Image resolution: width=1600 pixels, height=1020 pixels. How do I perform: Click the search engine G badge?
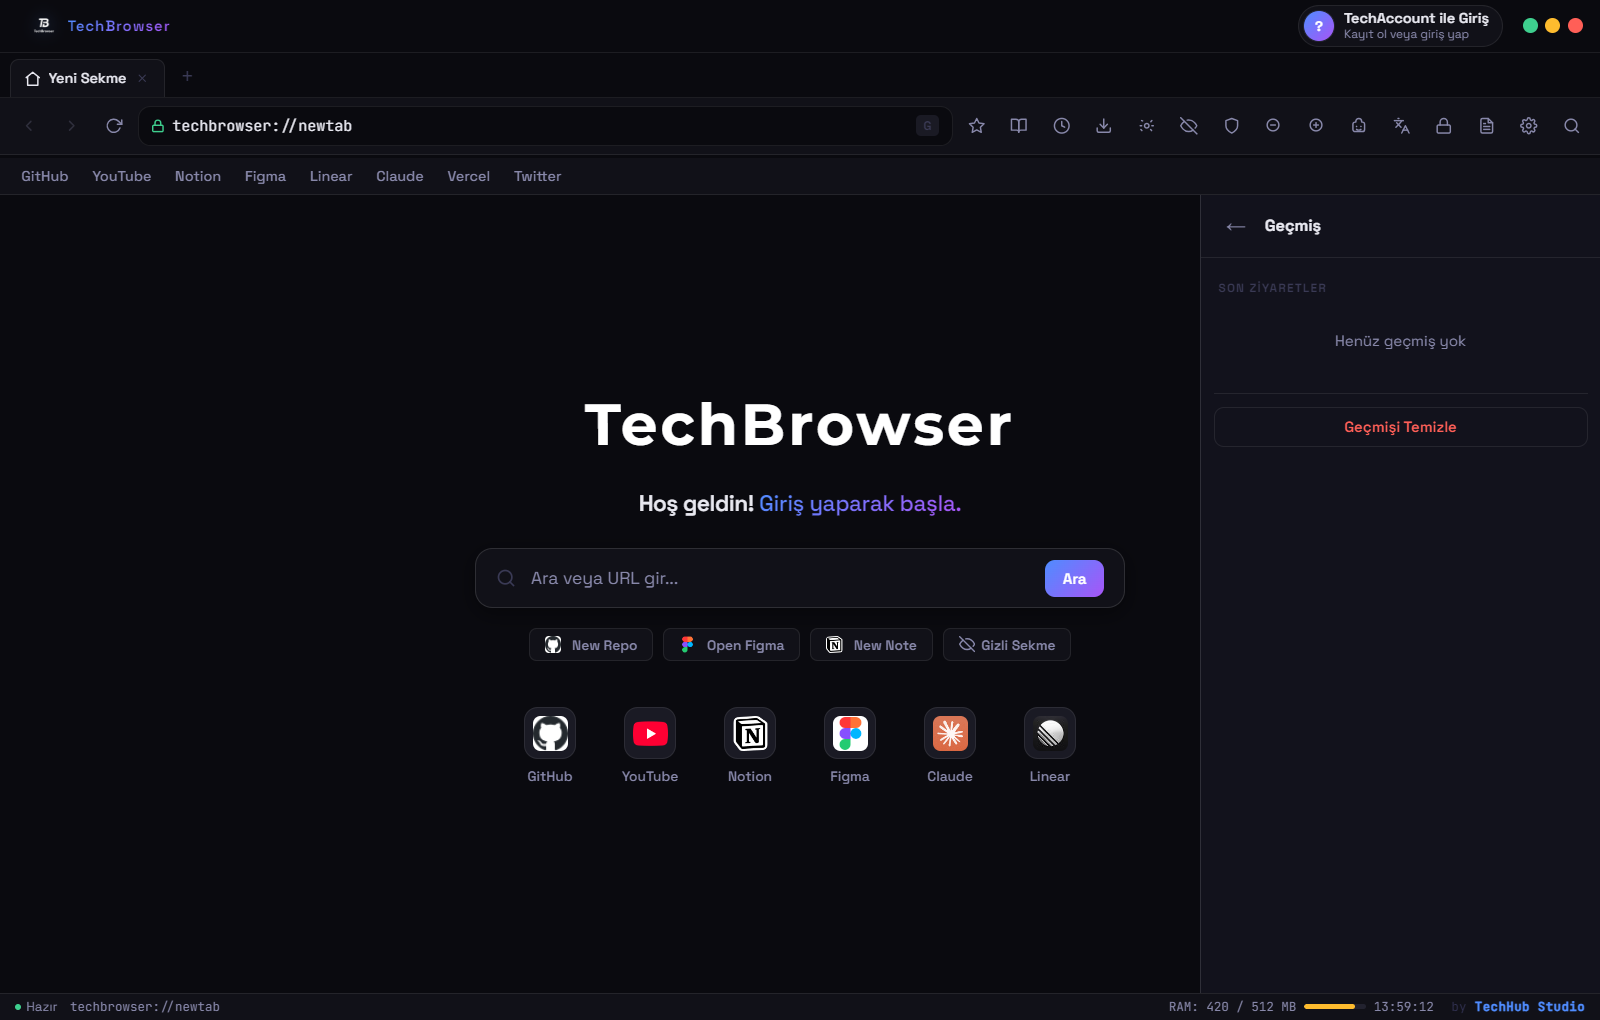click(927, 126)
